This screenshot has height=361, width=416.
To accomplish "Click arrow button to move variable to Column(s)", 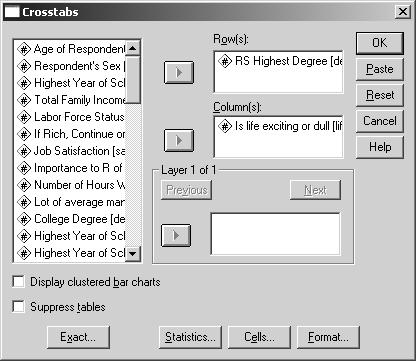I will point(179,140).
